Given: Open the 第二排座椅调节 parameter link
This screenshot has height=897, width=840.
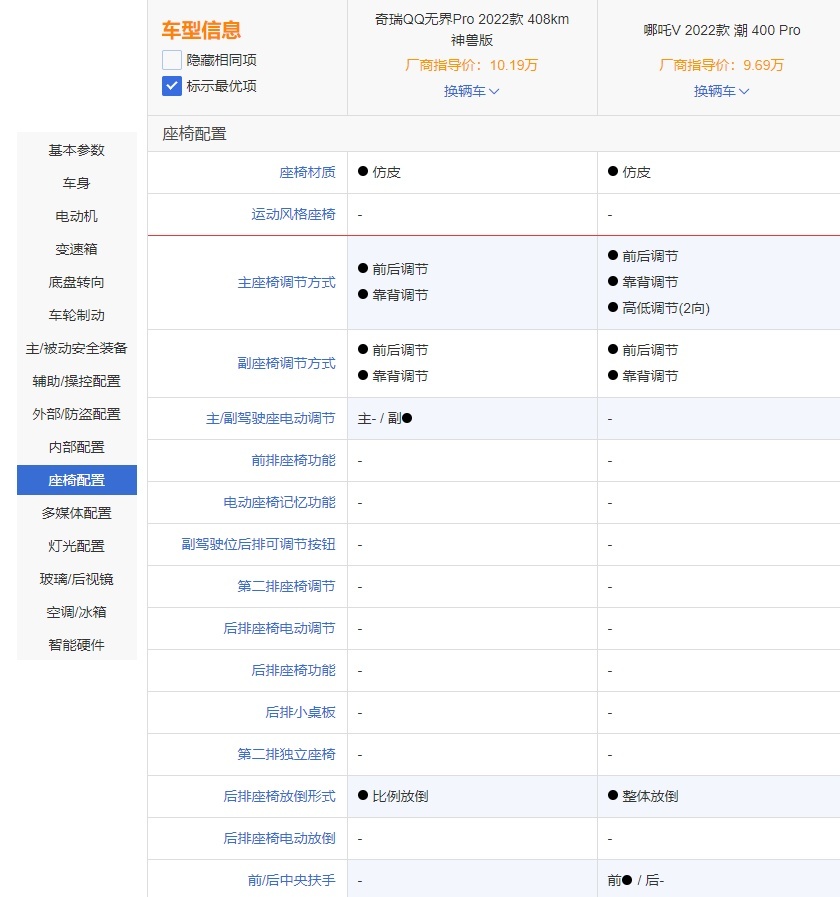Looking at the screenshot, I should (x=286, y=586).
